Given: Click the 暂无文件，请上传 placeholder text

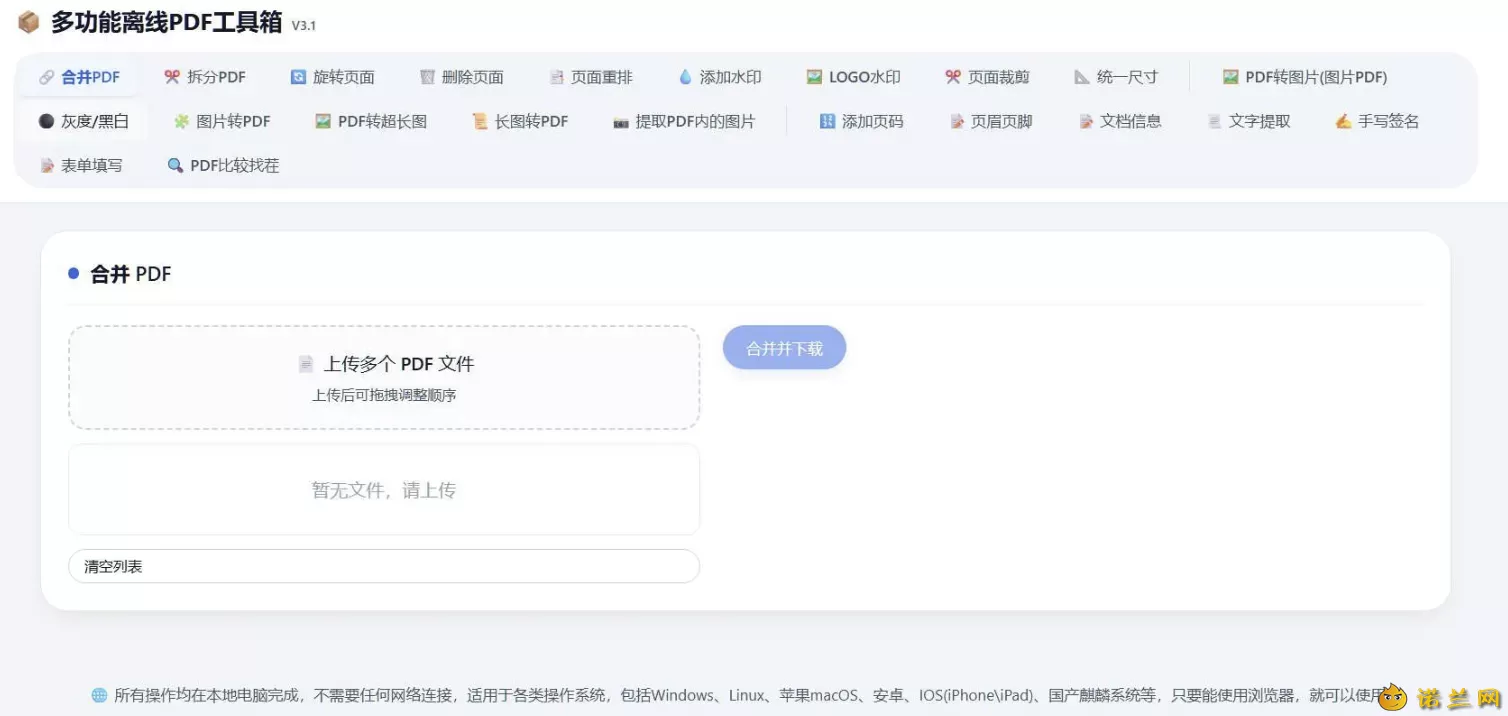Looking at the screenshot, I should point(384,490).
